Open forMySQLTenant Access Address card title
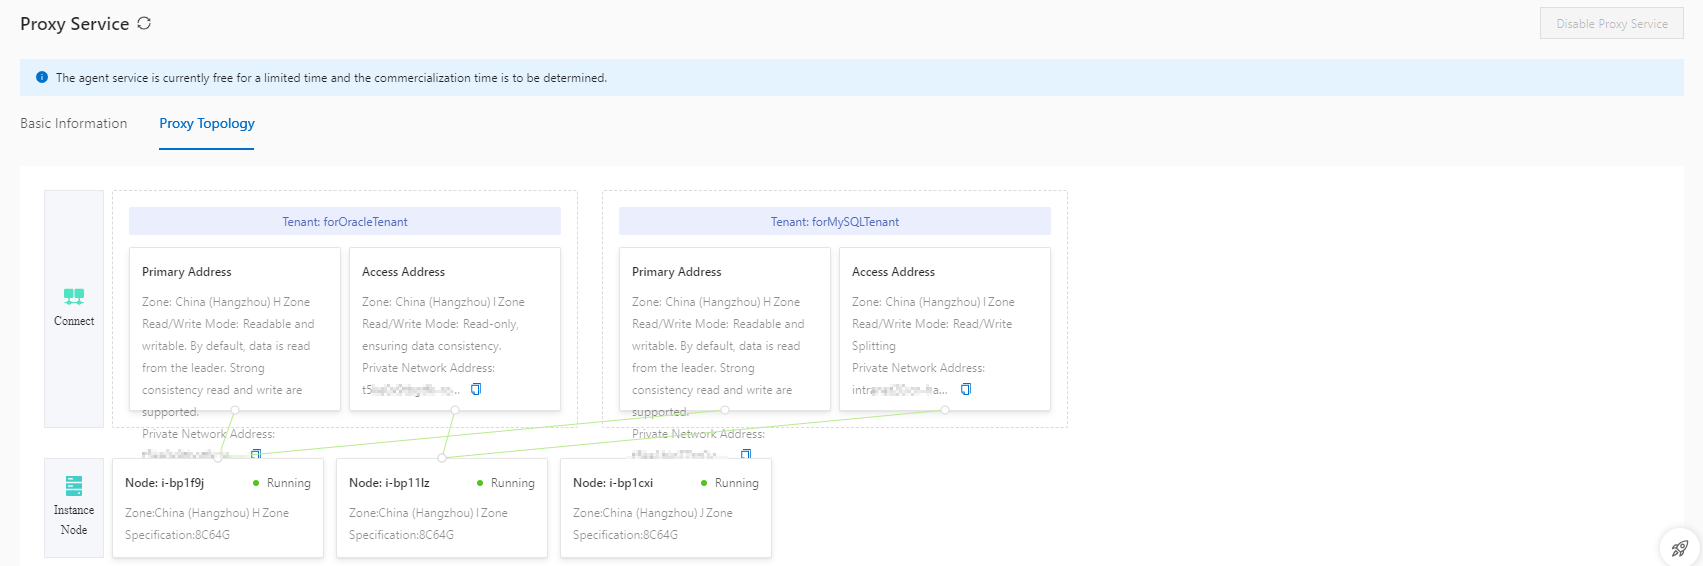Image resolution: width=1703 pixels, height=566 pixels. pos(893,272)
